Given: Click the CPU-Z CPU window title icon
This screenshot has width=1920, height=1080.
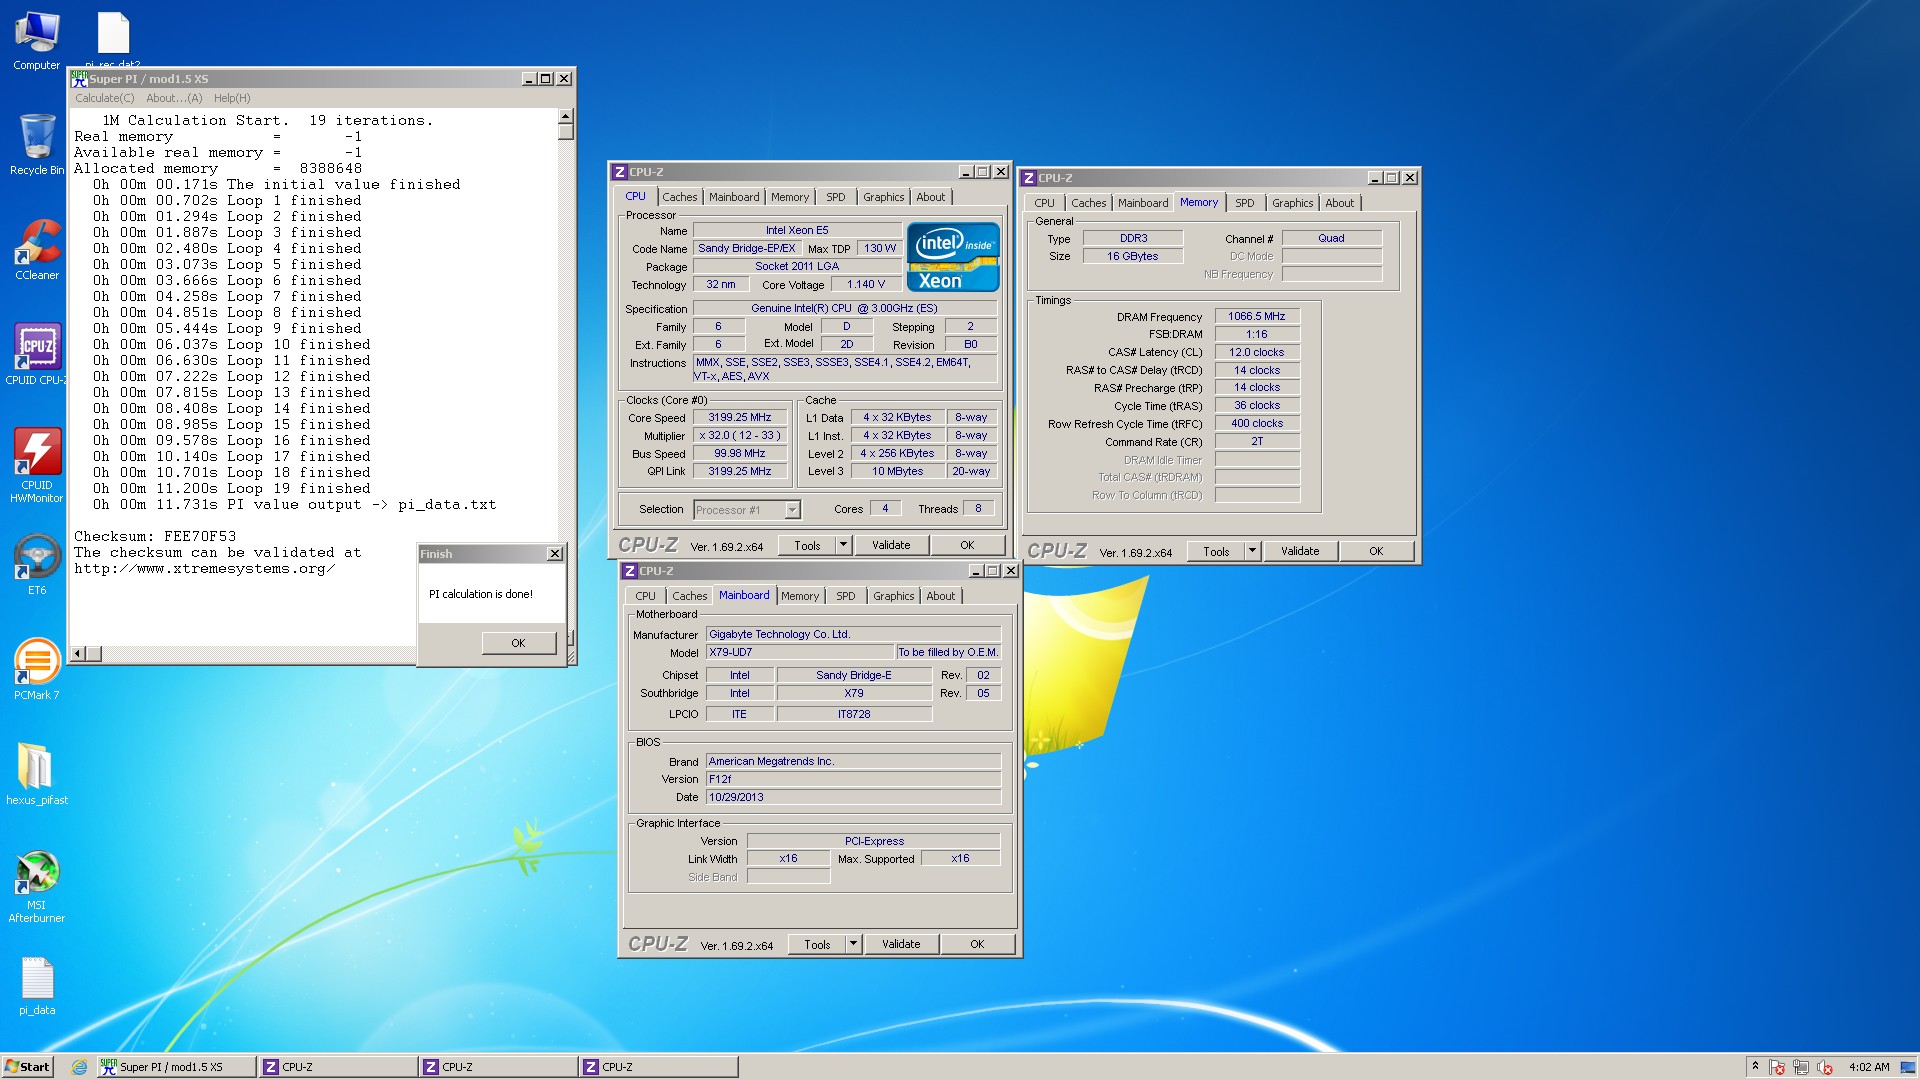Looking at the screenshot, I should point(620,172).
